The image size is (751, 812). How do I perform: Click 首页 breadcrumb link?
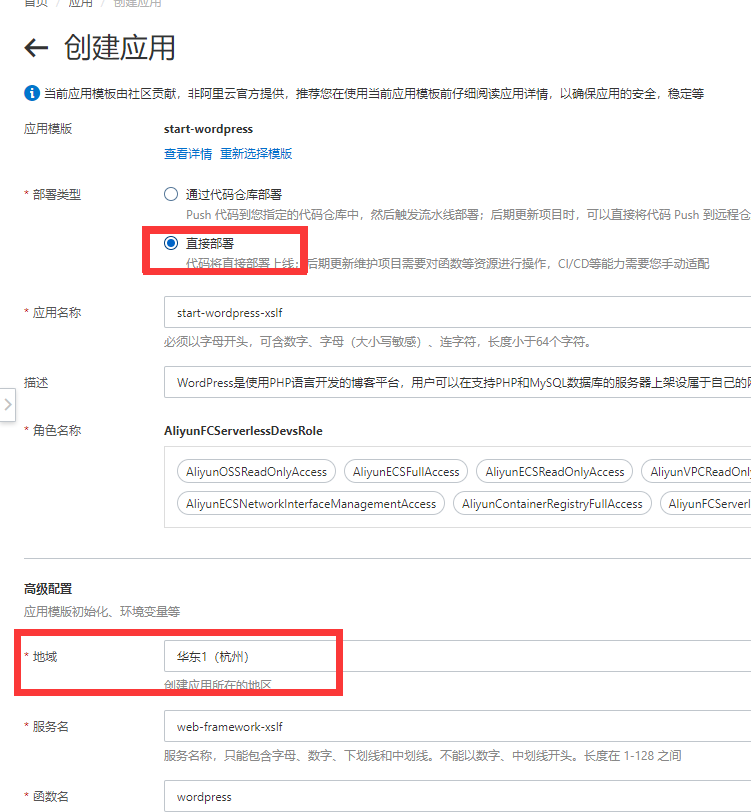tap(36, 3)
